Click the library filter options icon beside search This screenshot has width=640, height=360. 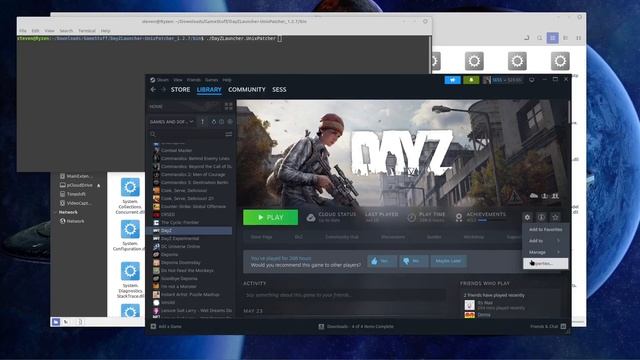pyautogui.click(x=229, y=134)
